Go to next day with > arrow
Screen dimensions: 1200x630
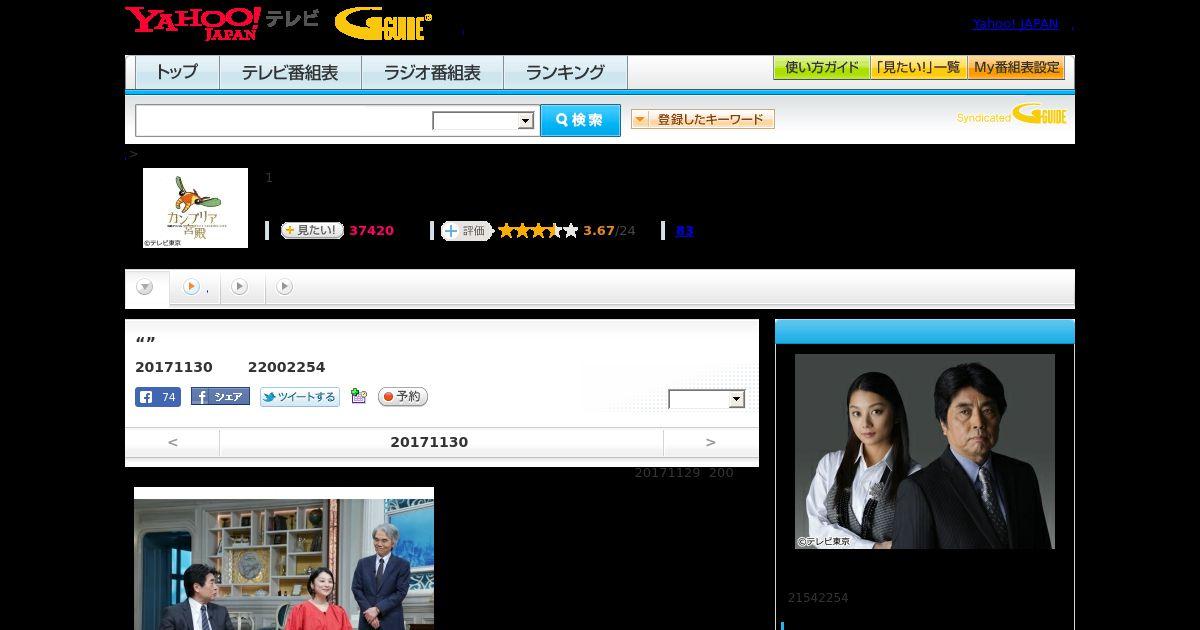click(711, 442)
